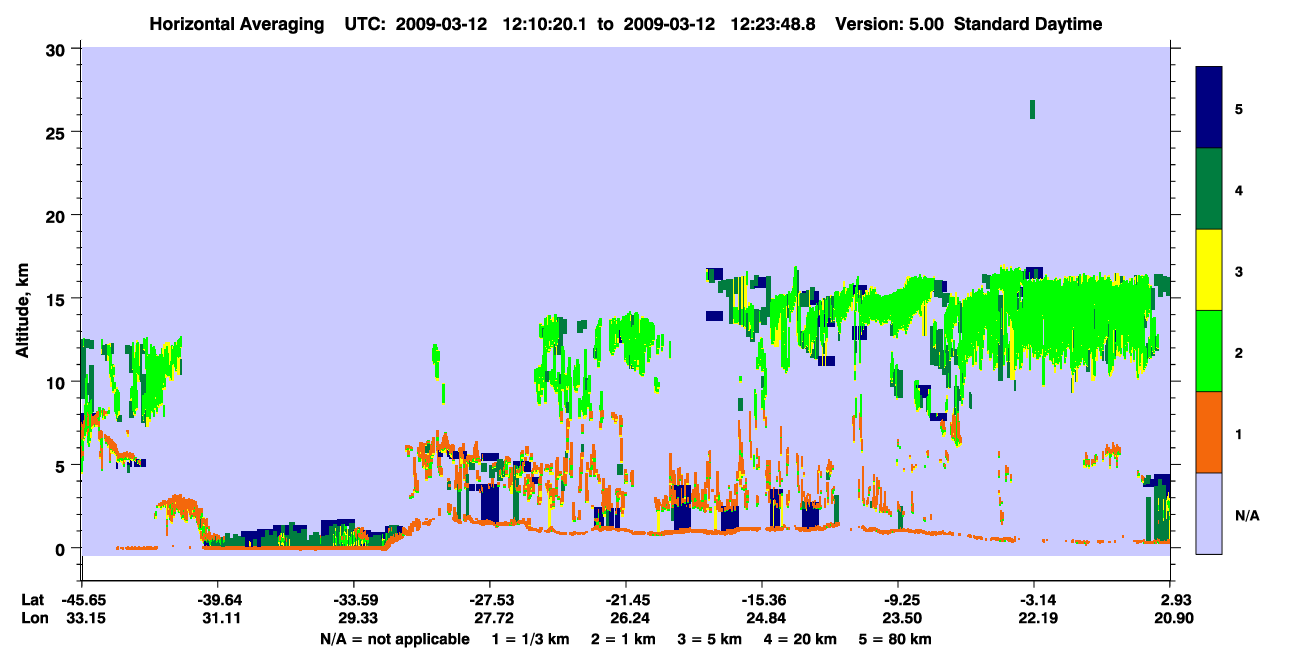
Task: Click the yellow colorbar segment labeled 3
Action: [1209, 270]
